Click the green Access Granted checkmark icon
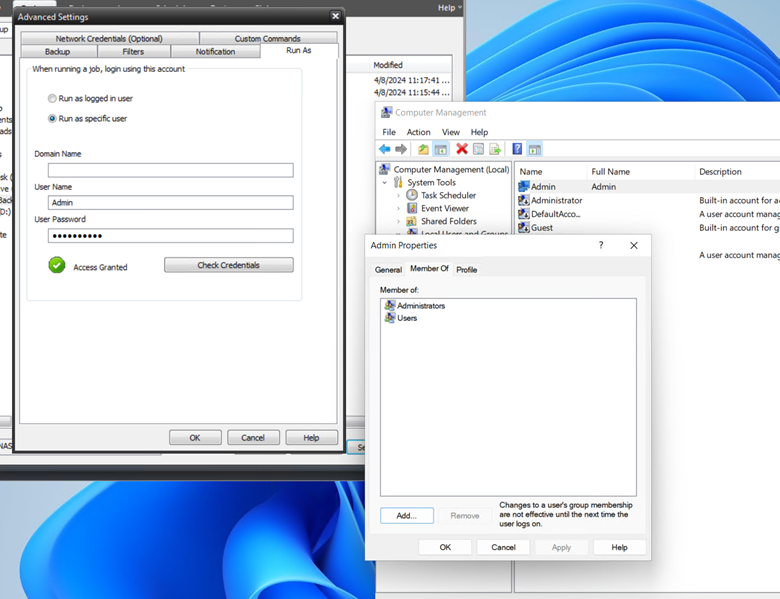 (x=57, y=265)
